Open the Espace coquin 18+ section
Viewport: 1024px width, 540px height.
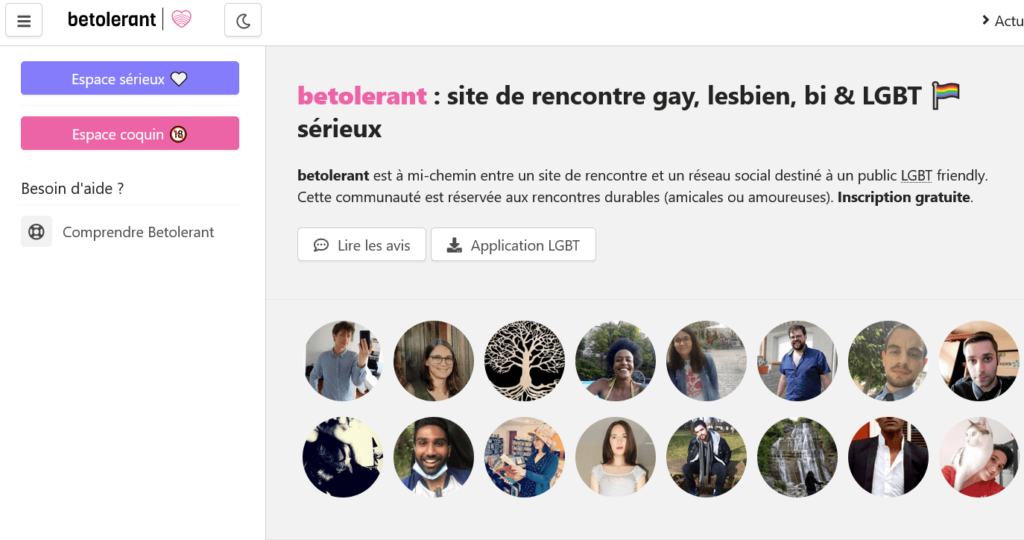130,134
